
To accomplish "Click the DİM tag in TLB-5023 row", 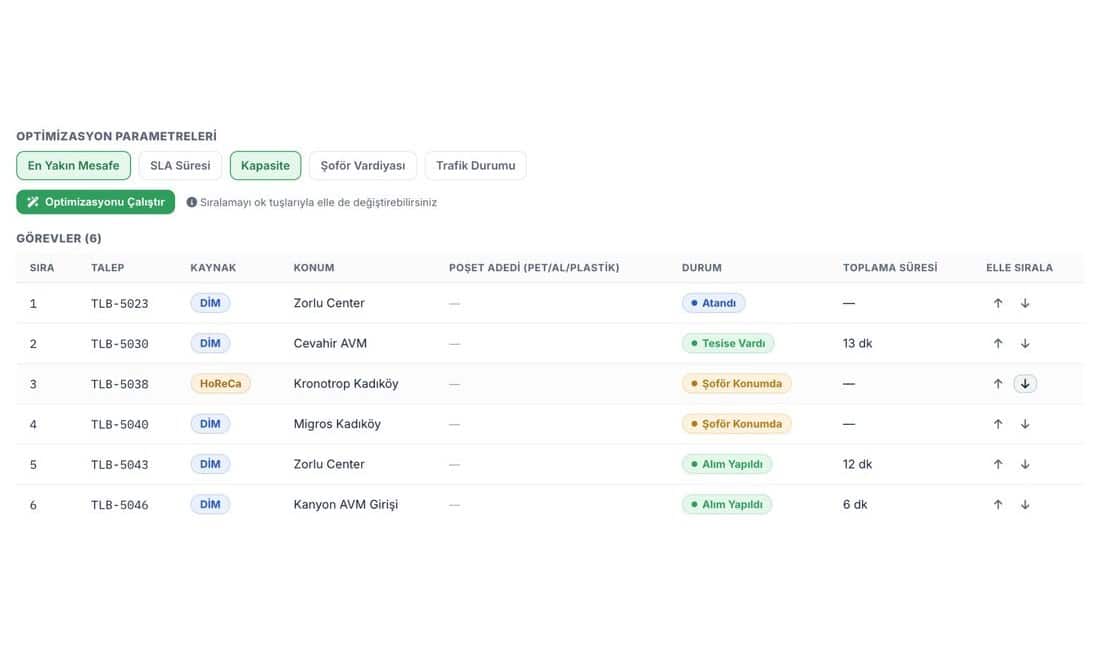I will tap(210, 303).
